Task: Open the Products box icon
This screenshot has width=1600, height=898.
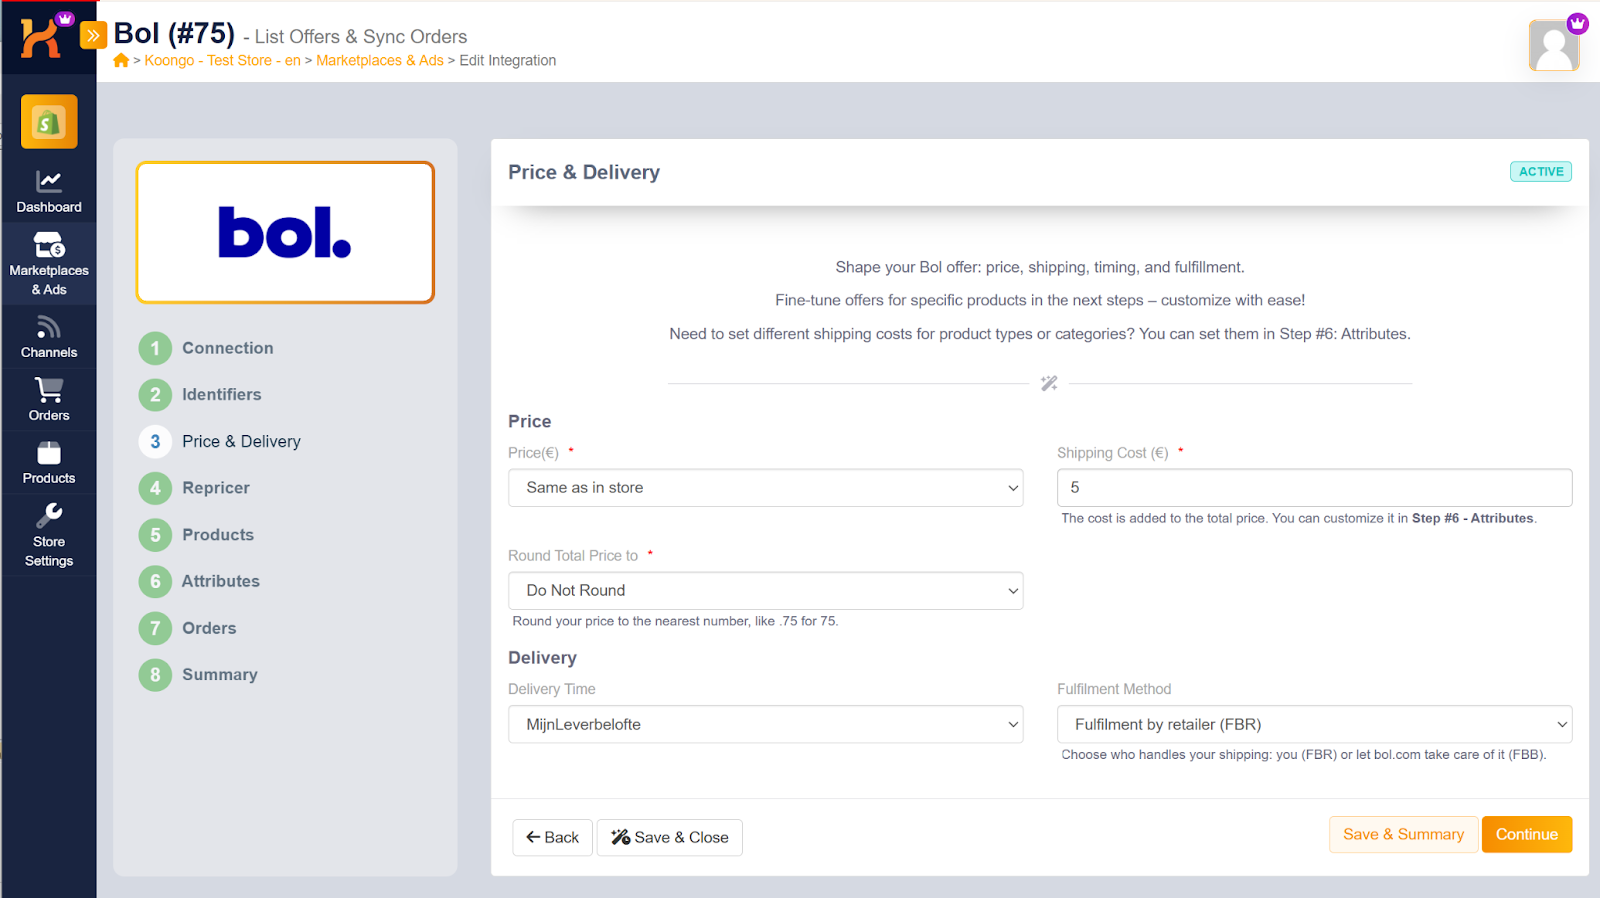Action: [49, 453]
